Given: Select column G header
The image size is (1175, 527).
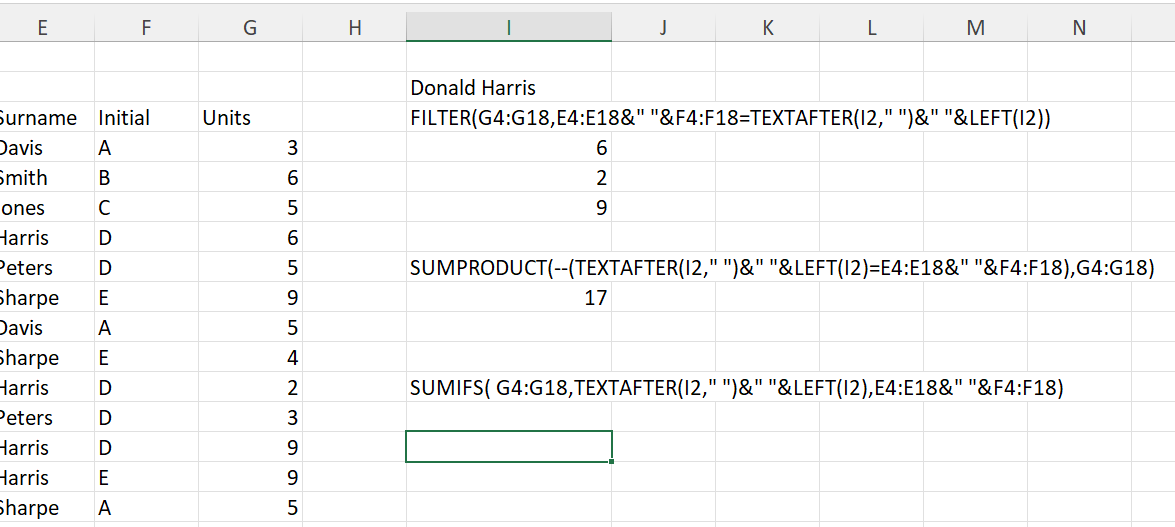Looking at the screenshot, I should click(x=250, y=28).
